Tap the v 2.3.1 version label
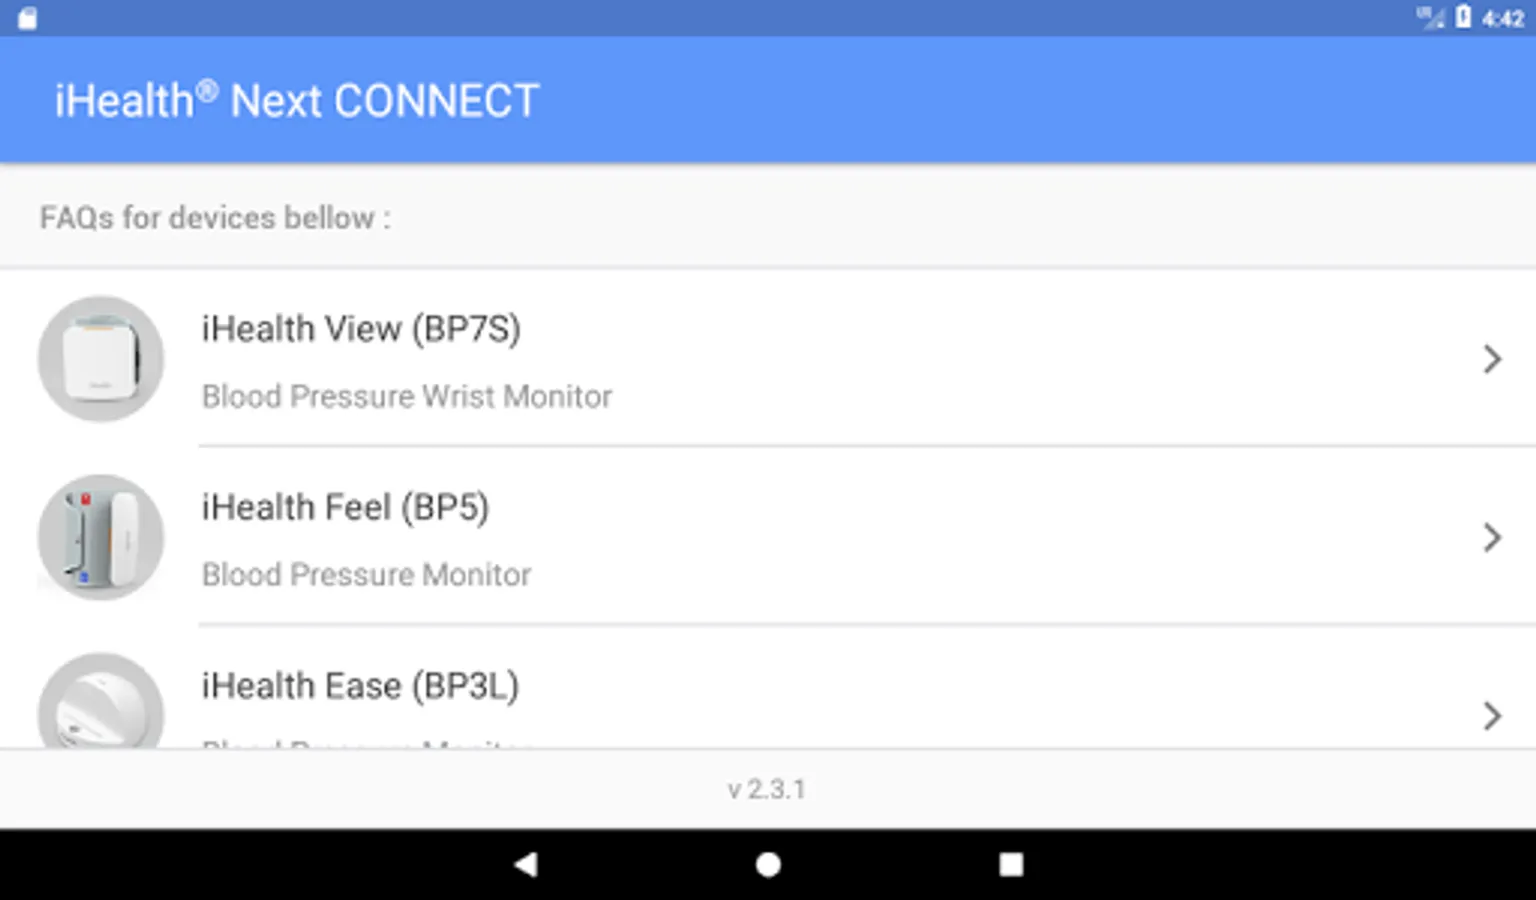The image size is (1536, 900). click(x=767, y=789)
